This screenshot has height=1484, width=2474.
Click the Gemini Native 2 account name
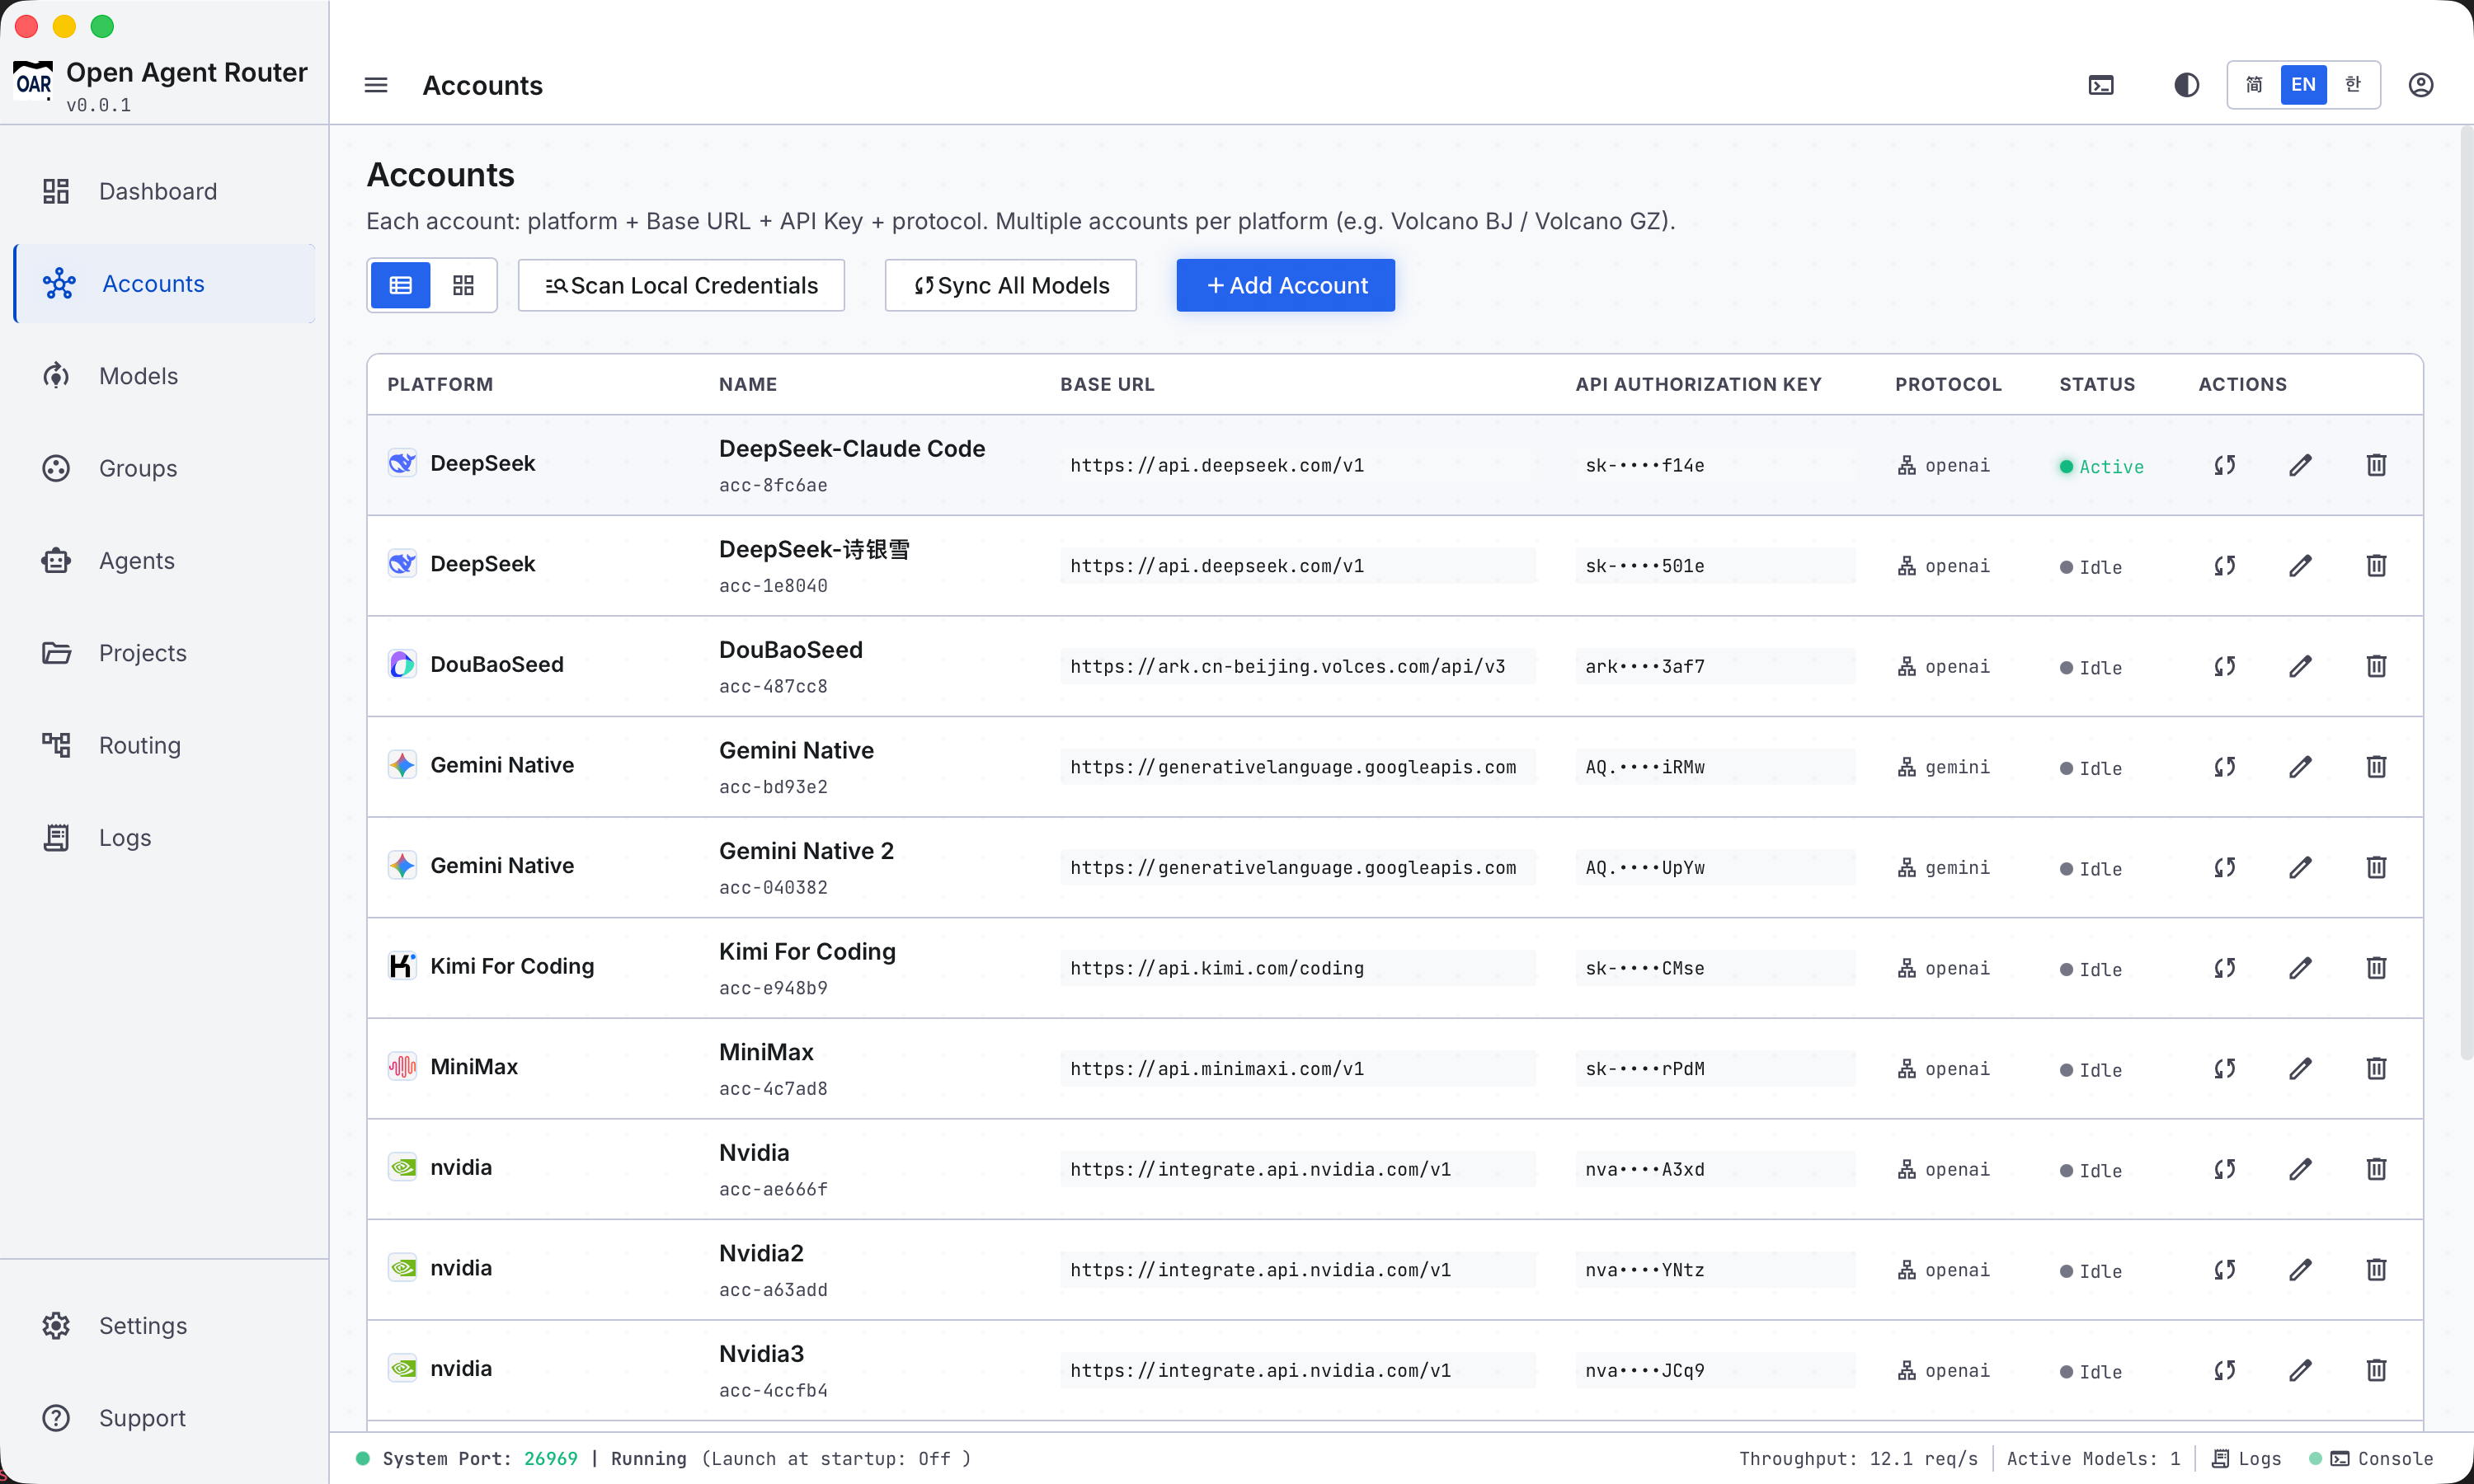(x=806, y=851)
